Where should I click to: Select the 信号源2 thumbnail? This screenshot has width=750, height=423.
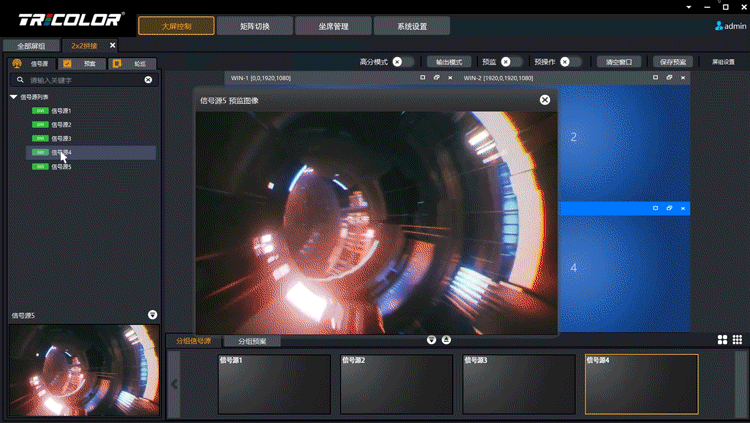397,384
